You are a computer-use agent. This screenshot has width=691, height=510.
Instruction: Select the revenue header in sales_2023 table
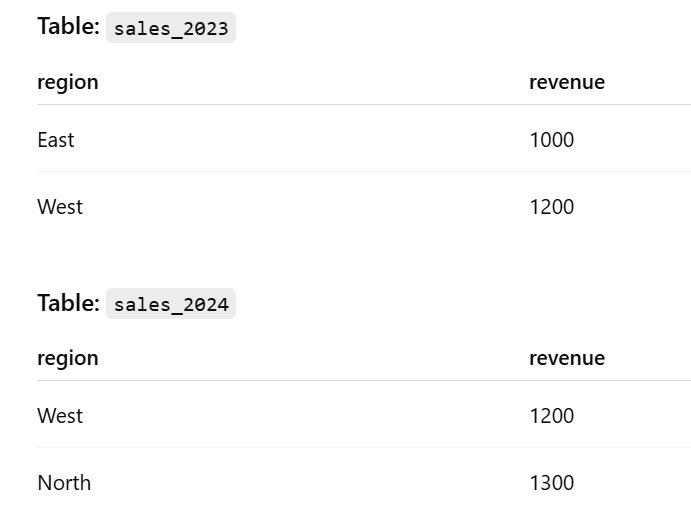click(x=567, y=82)
